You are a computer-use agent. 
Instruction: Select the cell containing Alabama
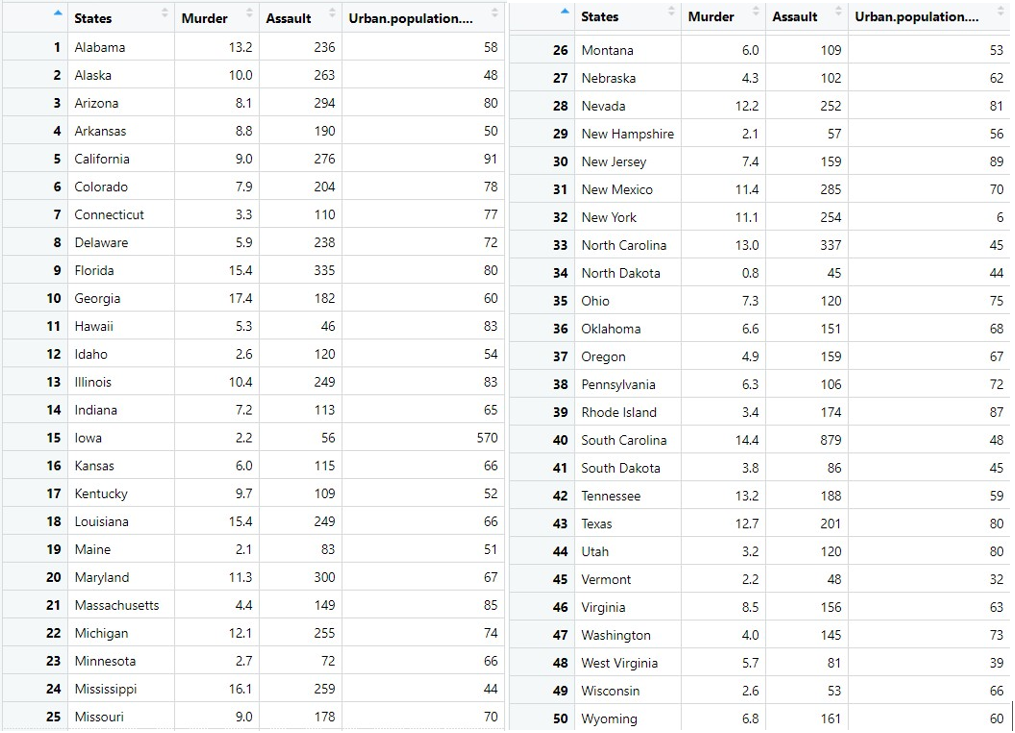(98, 47)
